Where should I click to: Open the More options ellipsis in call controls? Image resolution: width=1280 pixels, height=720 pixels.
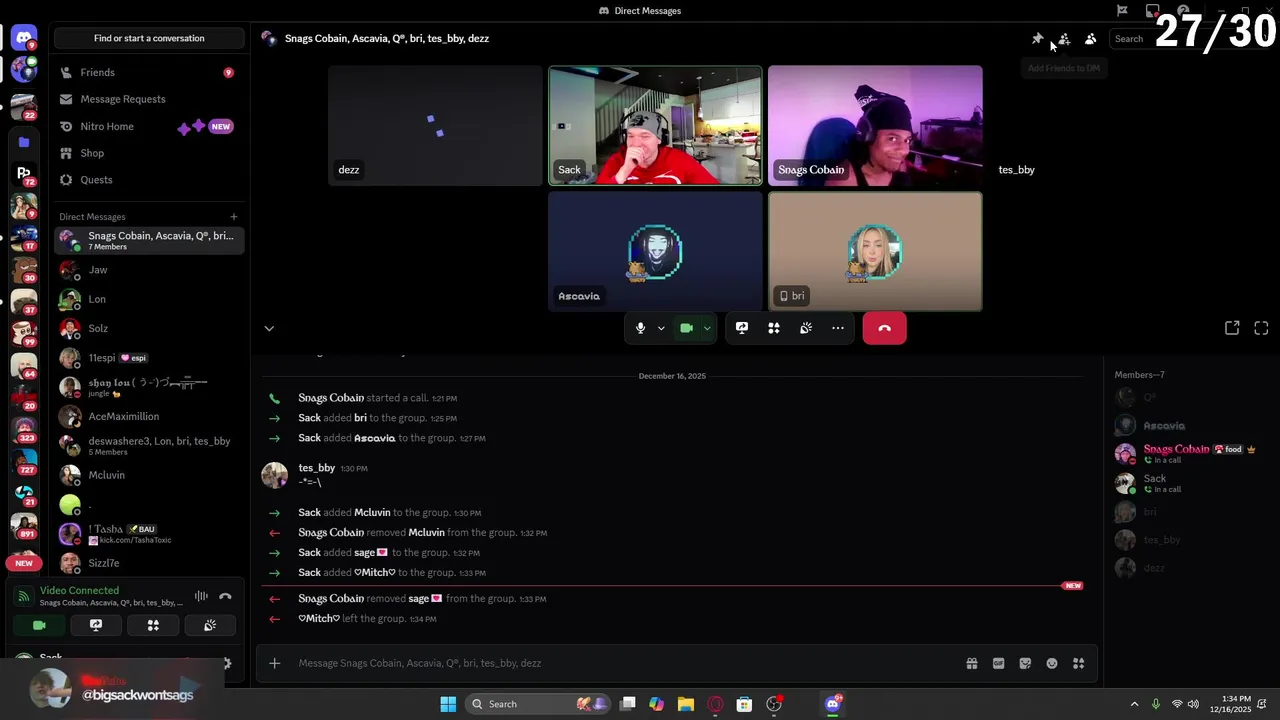[x=838, y=328]
